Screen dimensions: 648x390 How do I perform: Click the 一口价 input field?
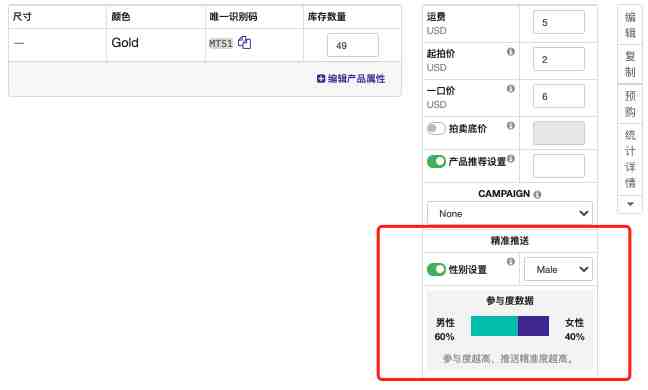[x=559, y=96]
